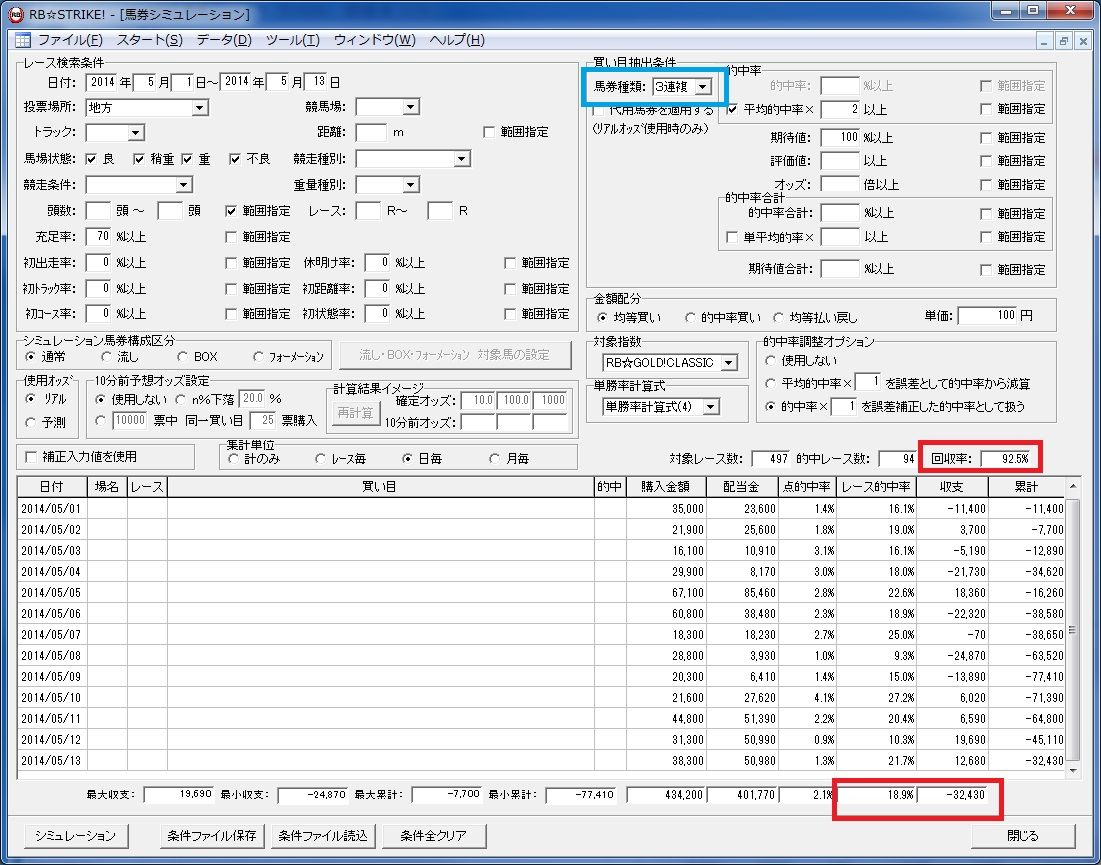Expand the トラック dropdown
Viewport: 1101px width, 865px height.
tap(136, 132)
